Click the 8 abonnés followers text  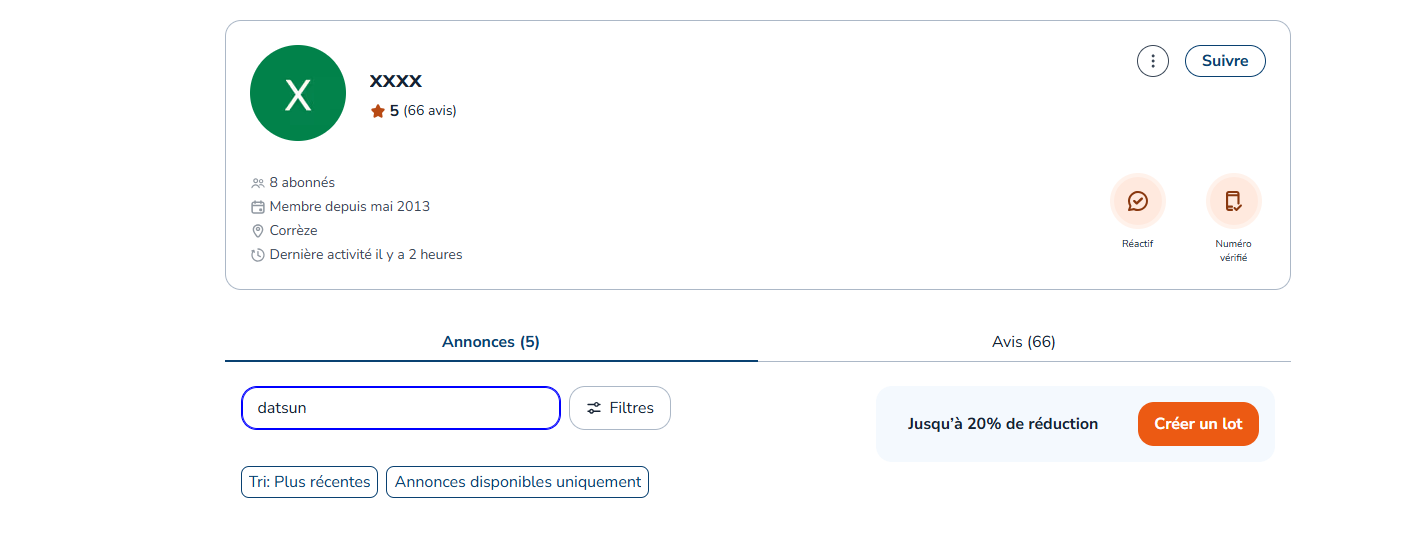[302, 183]
